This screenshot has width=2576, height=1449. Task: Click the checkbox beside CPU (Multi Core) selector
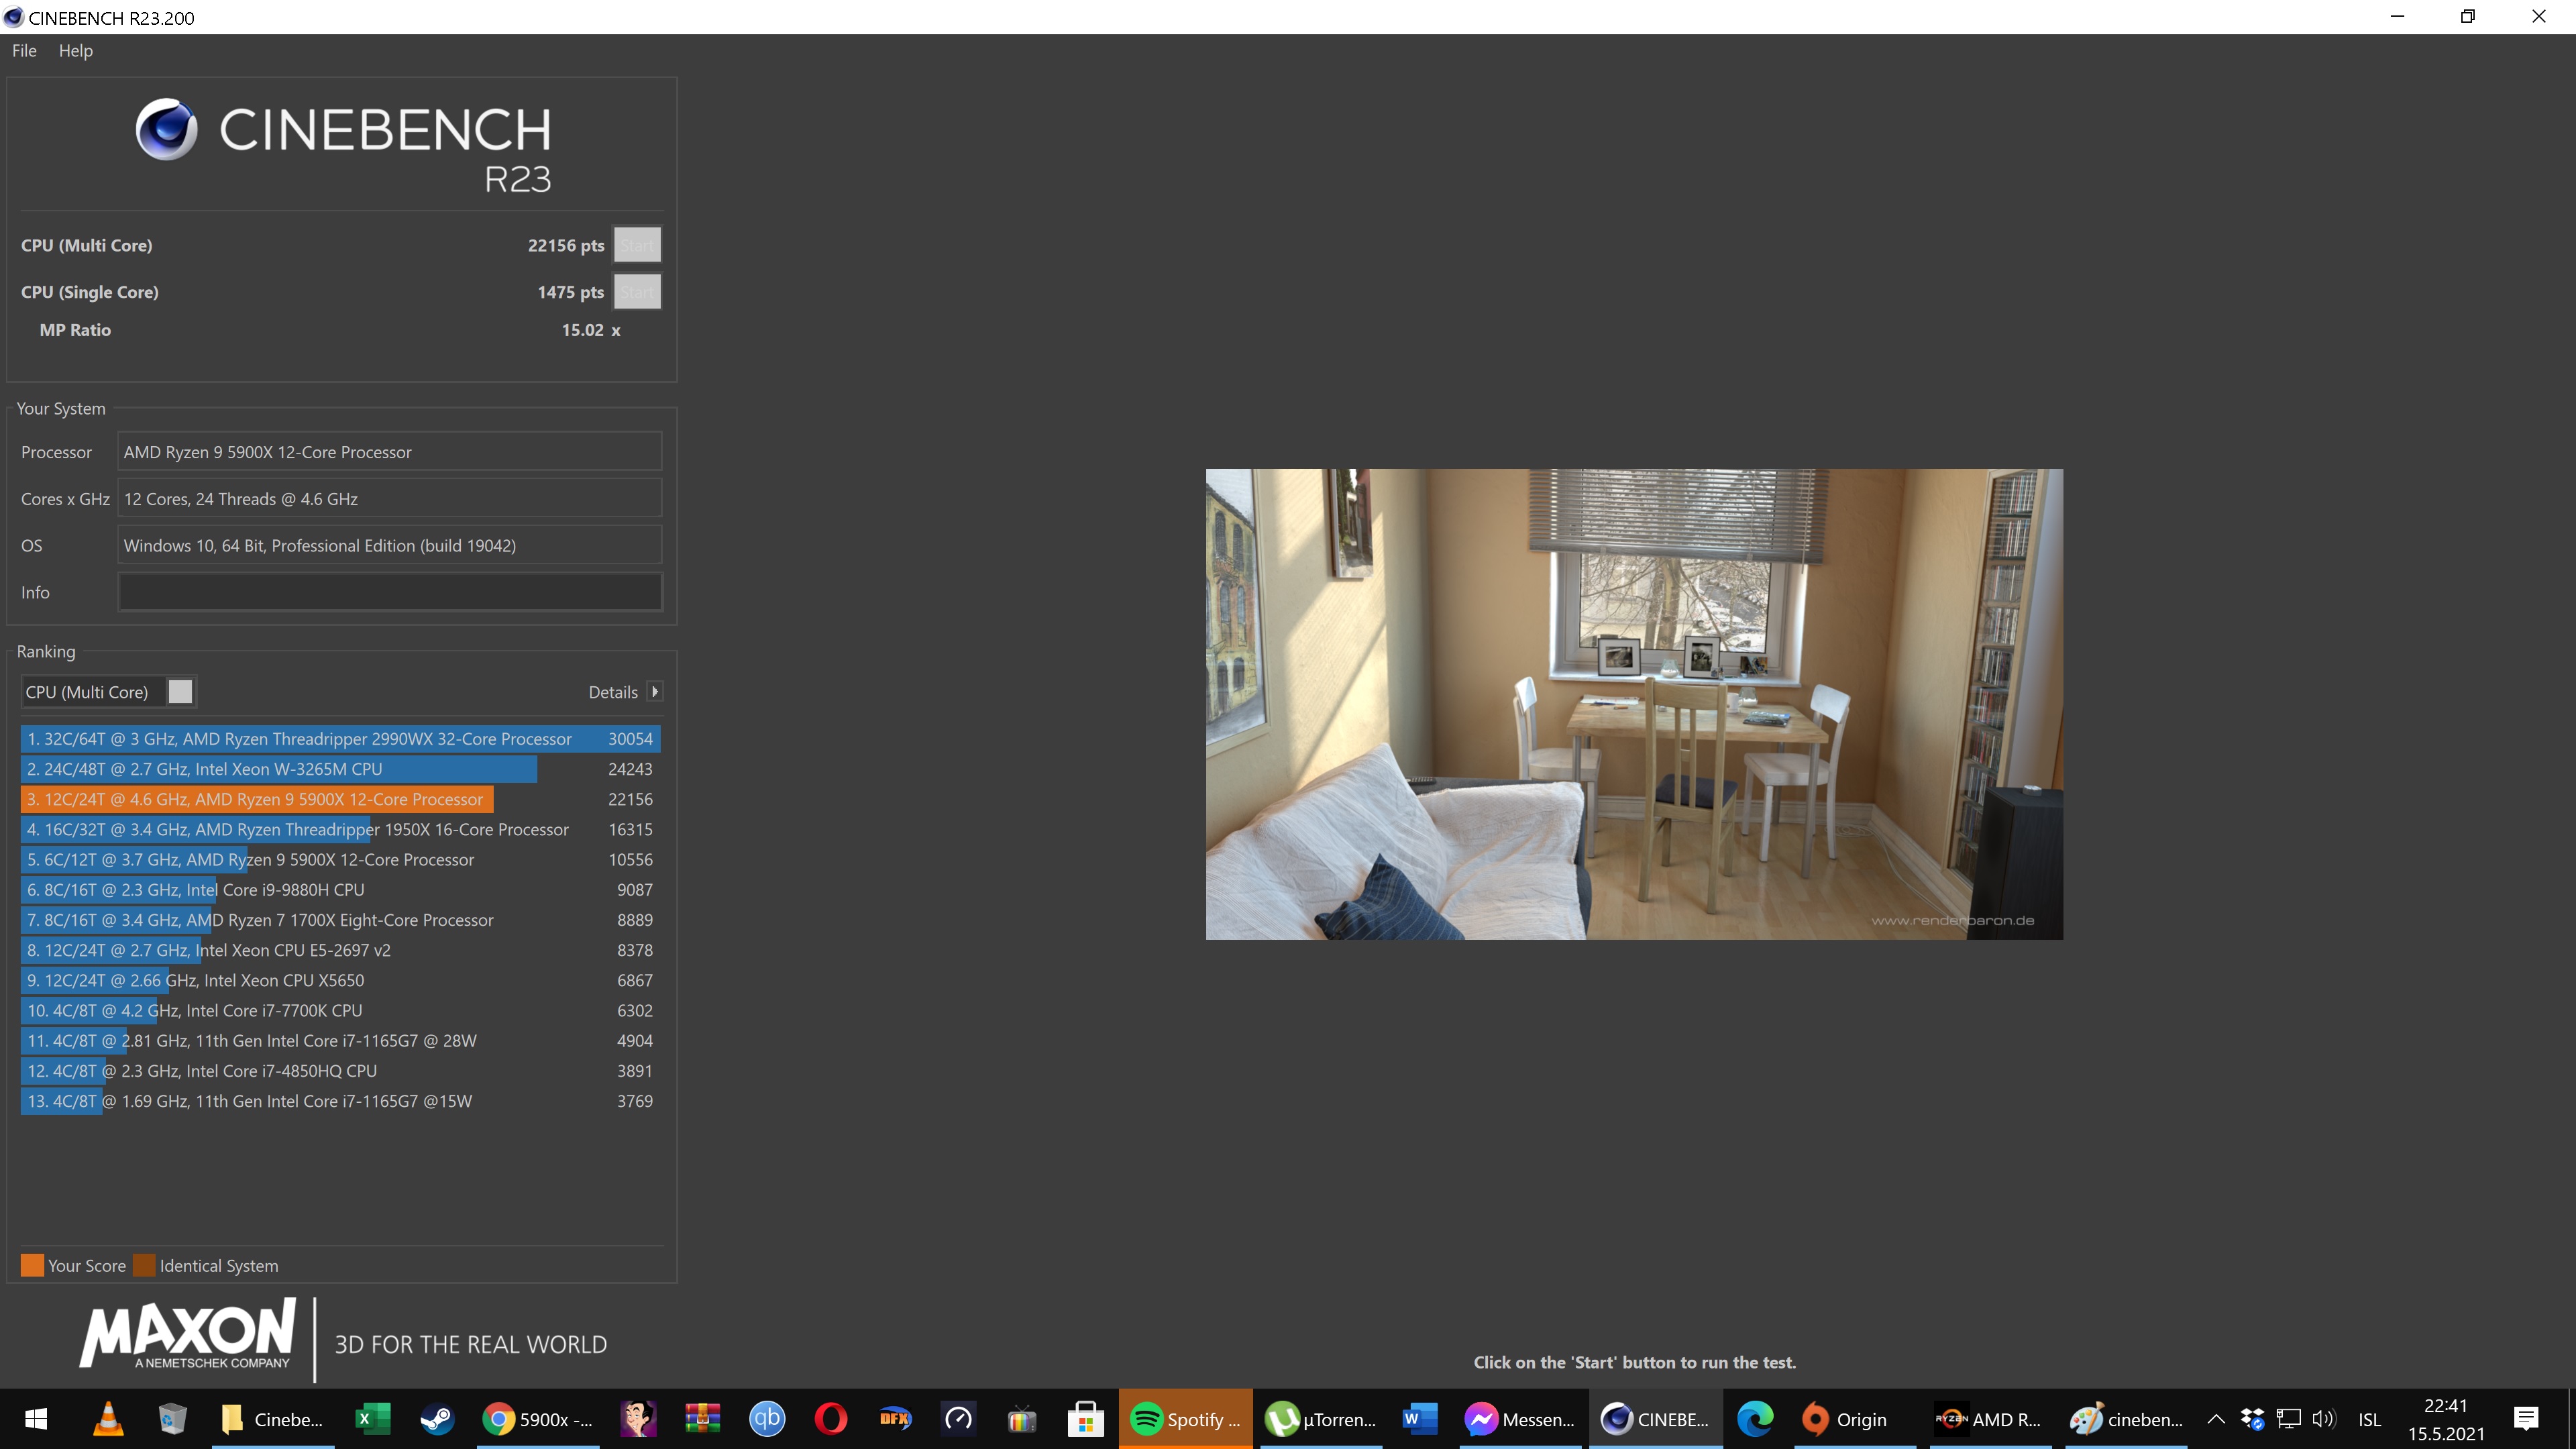pos(181,691)
